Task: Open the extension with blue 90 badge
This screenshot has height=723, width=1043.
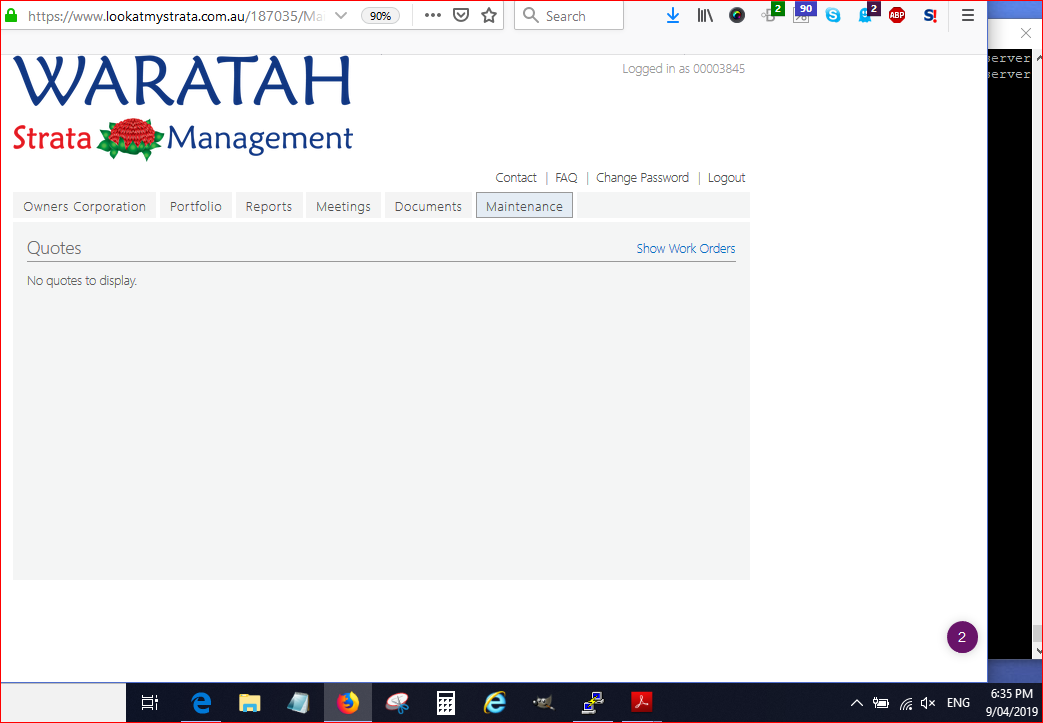Action: 804,13
